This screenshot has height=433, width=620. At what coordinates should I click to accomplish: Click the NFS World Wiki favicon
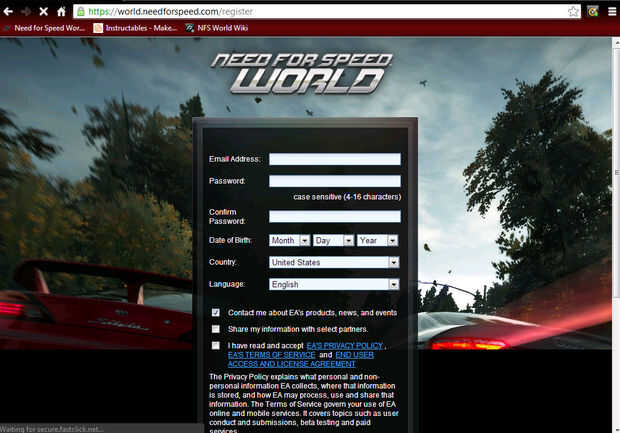(x=190, y=28)
